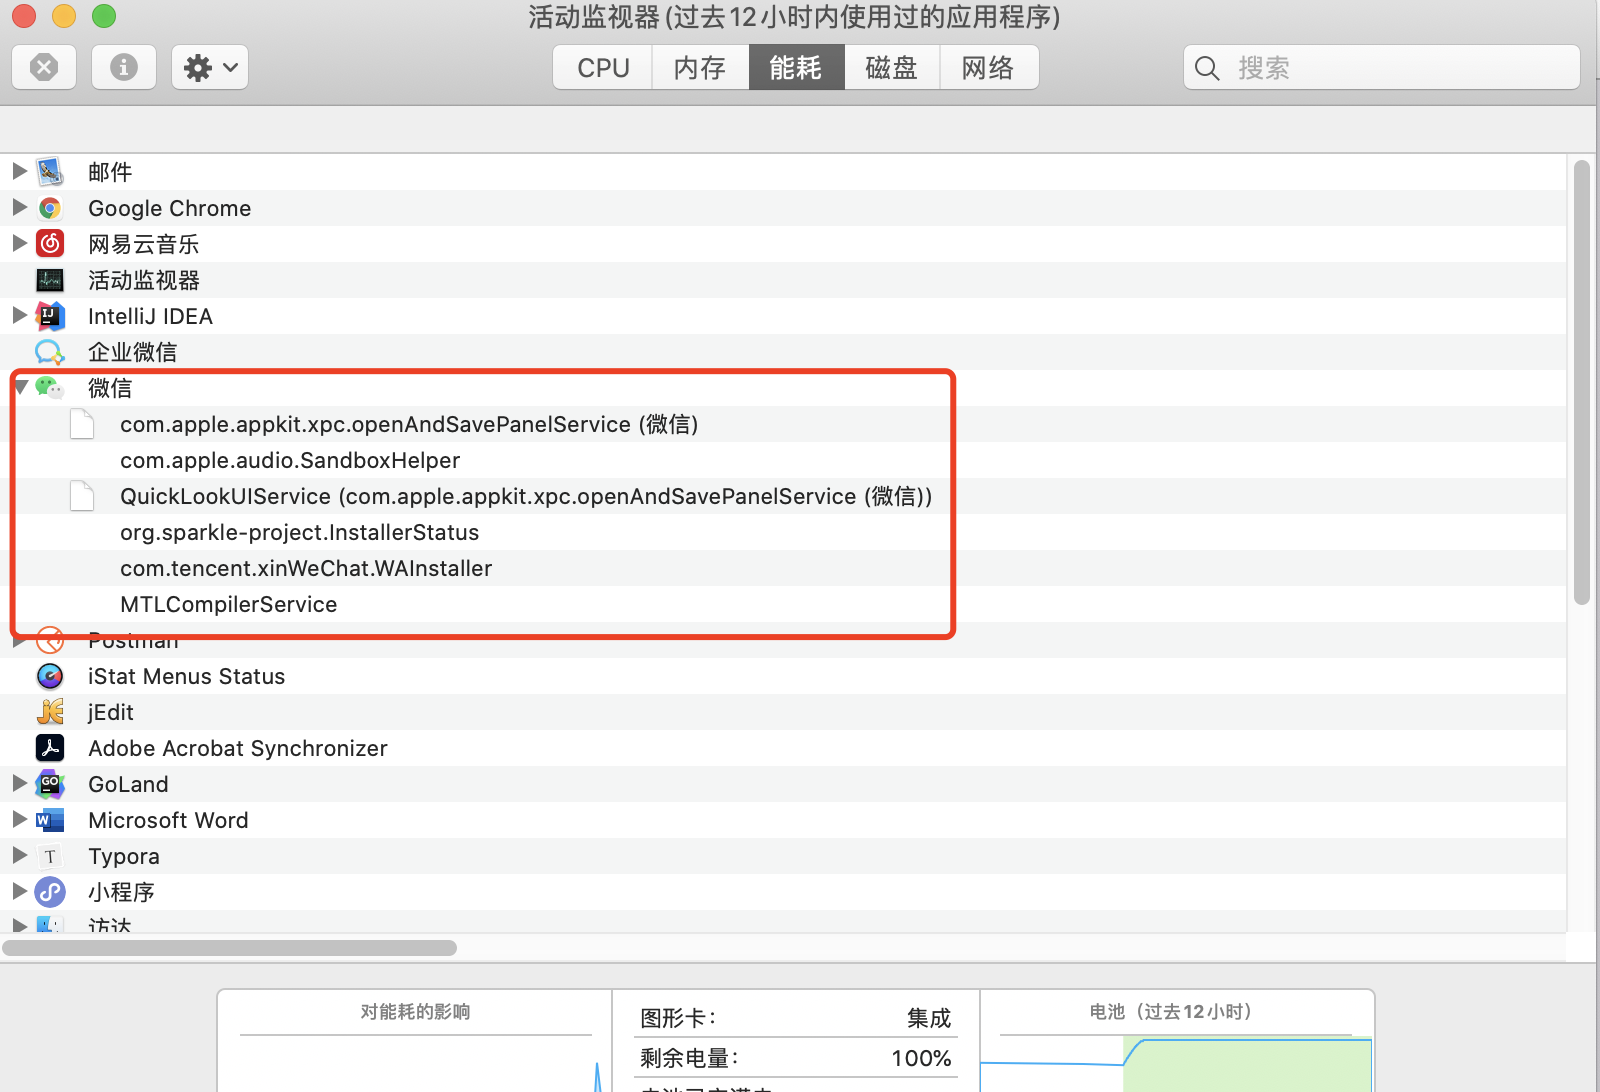This screenshot has height=1092, width=1600.
Task: Select the 企业微信 row
Action: (784, 352)
